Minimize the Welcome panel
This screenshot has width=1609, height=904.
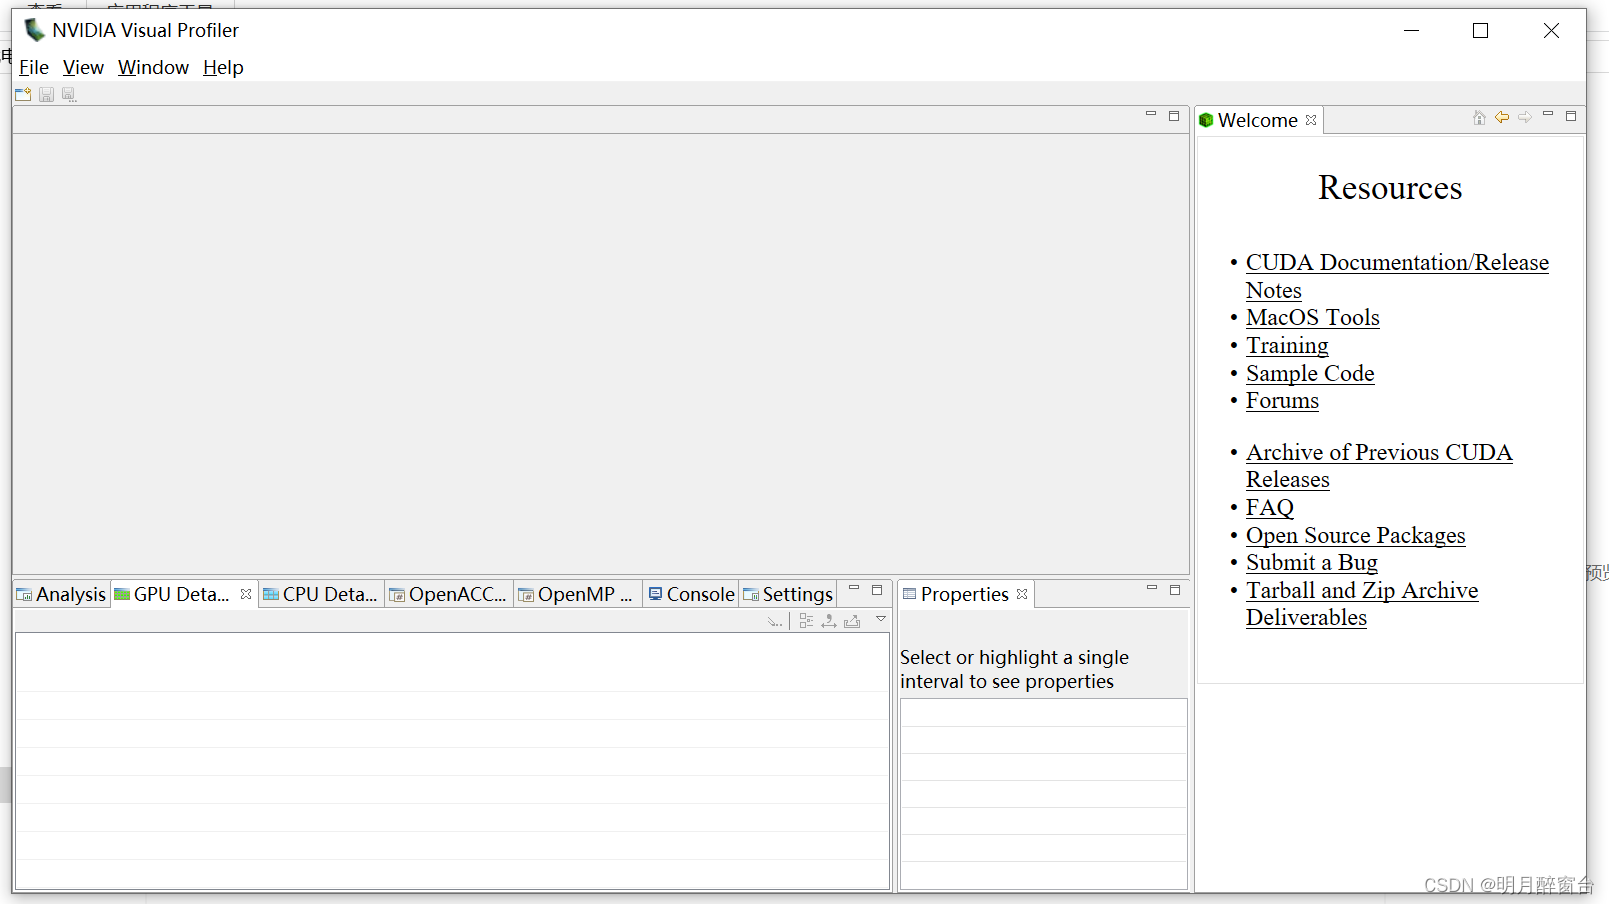coord(1548,115)
